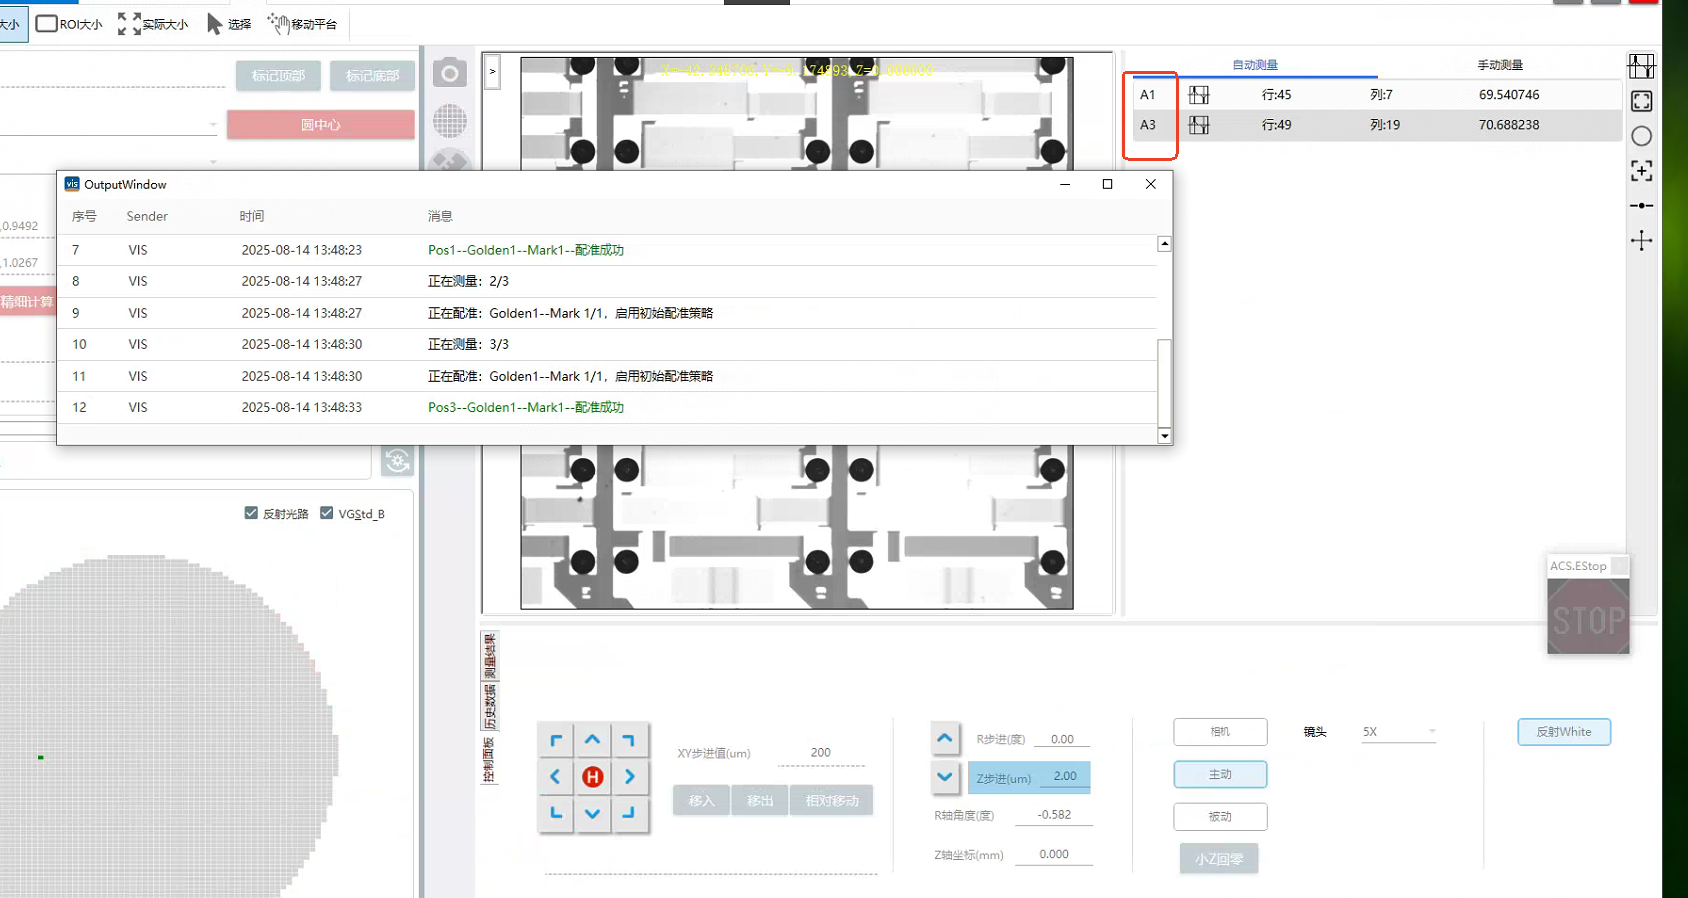The width and height of the screenshot is (1688, 898).
Task: Click the wafer grid map icon
Action: (450, 121)
